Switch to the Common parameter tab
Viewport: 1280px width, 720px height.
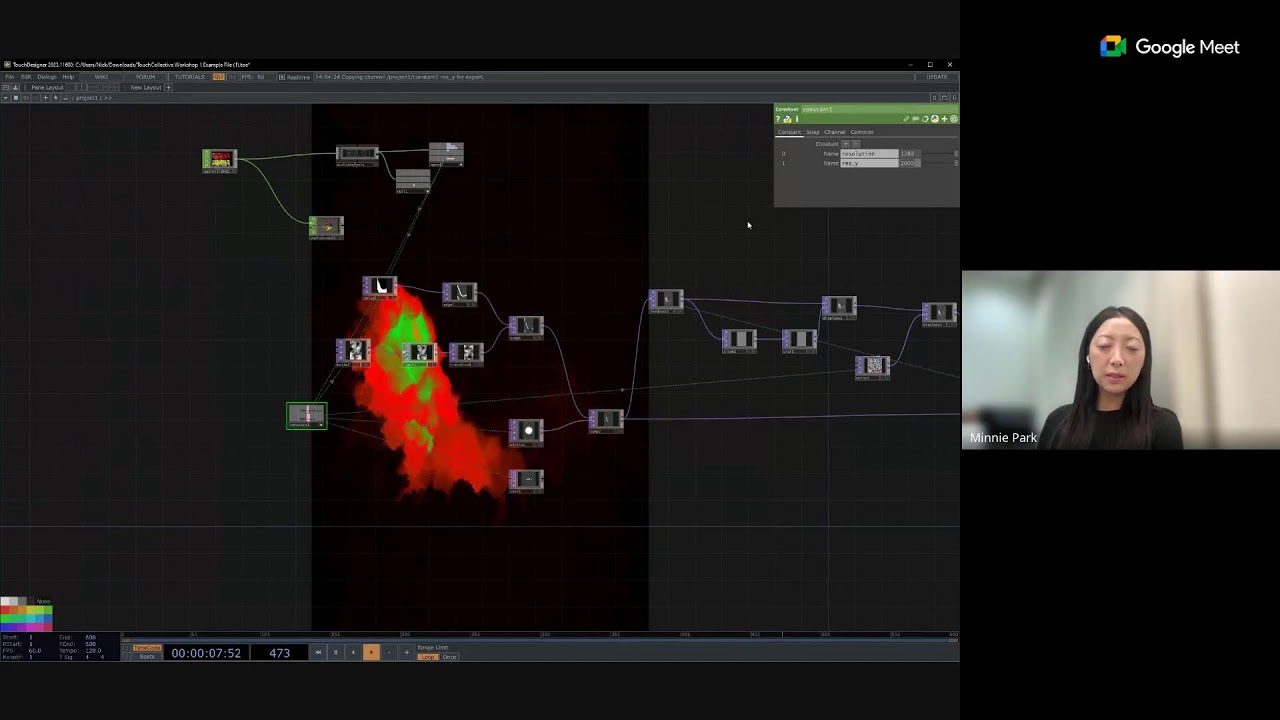click(862, 132)
